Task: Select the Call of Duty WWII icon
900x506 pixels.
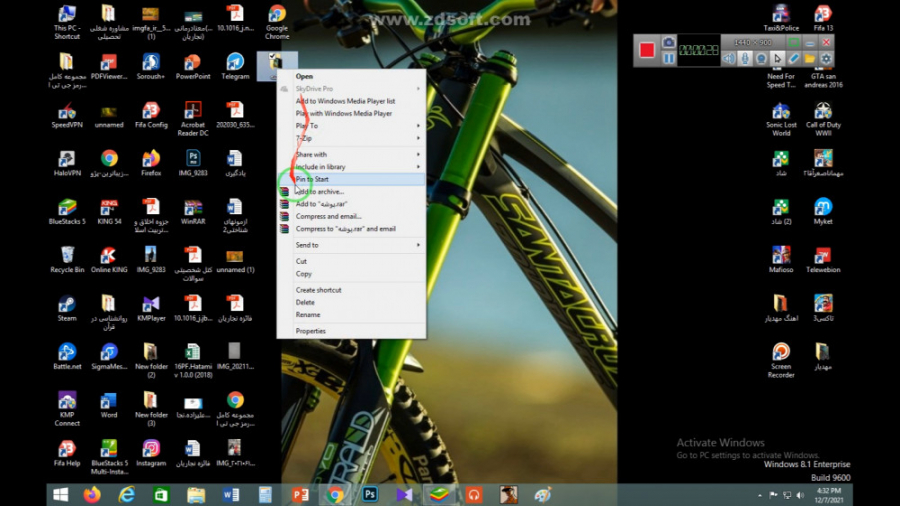Action: click(x=823, y=119)
